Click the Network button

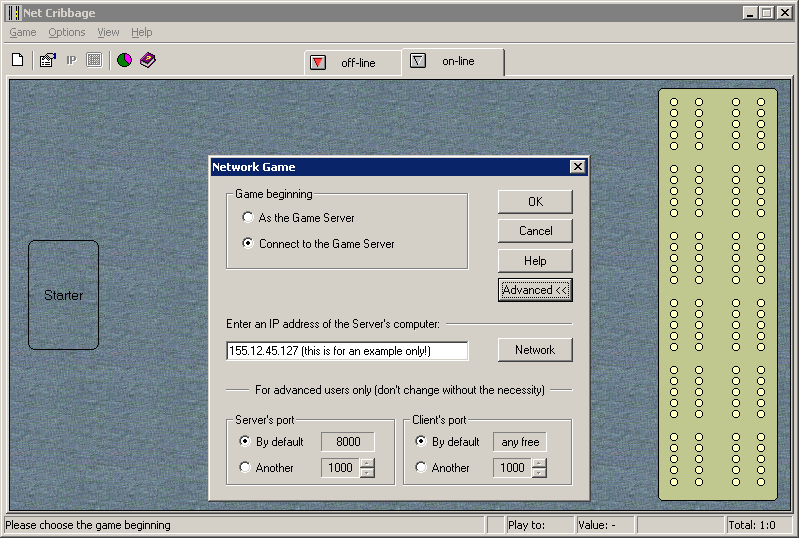coord(535,350)
